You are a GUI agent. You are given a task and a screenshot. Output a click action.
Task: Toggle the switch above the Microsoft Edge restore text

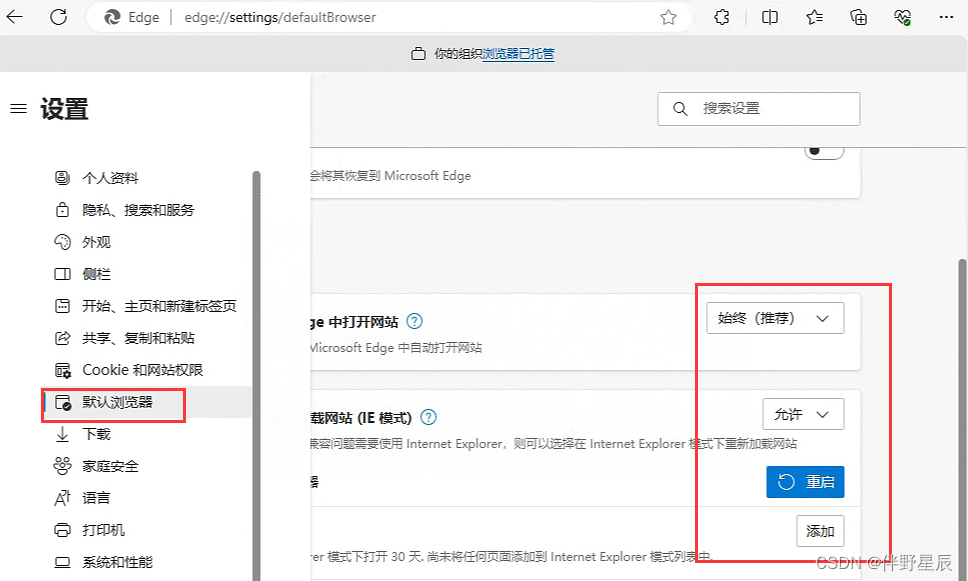824,151
